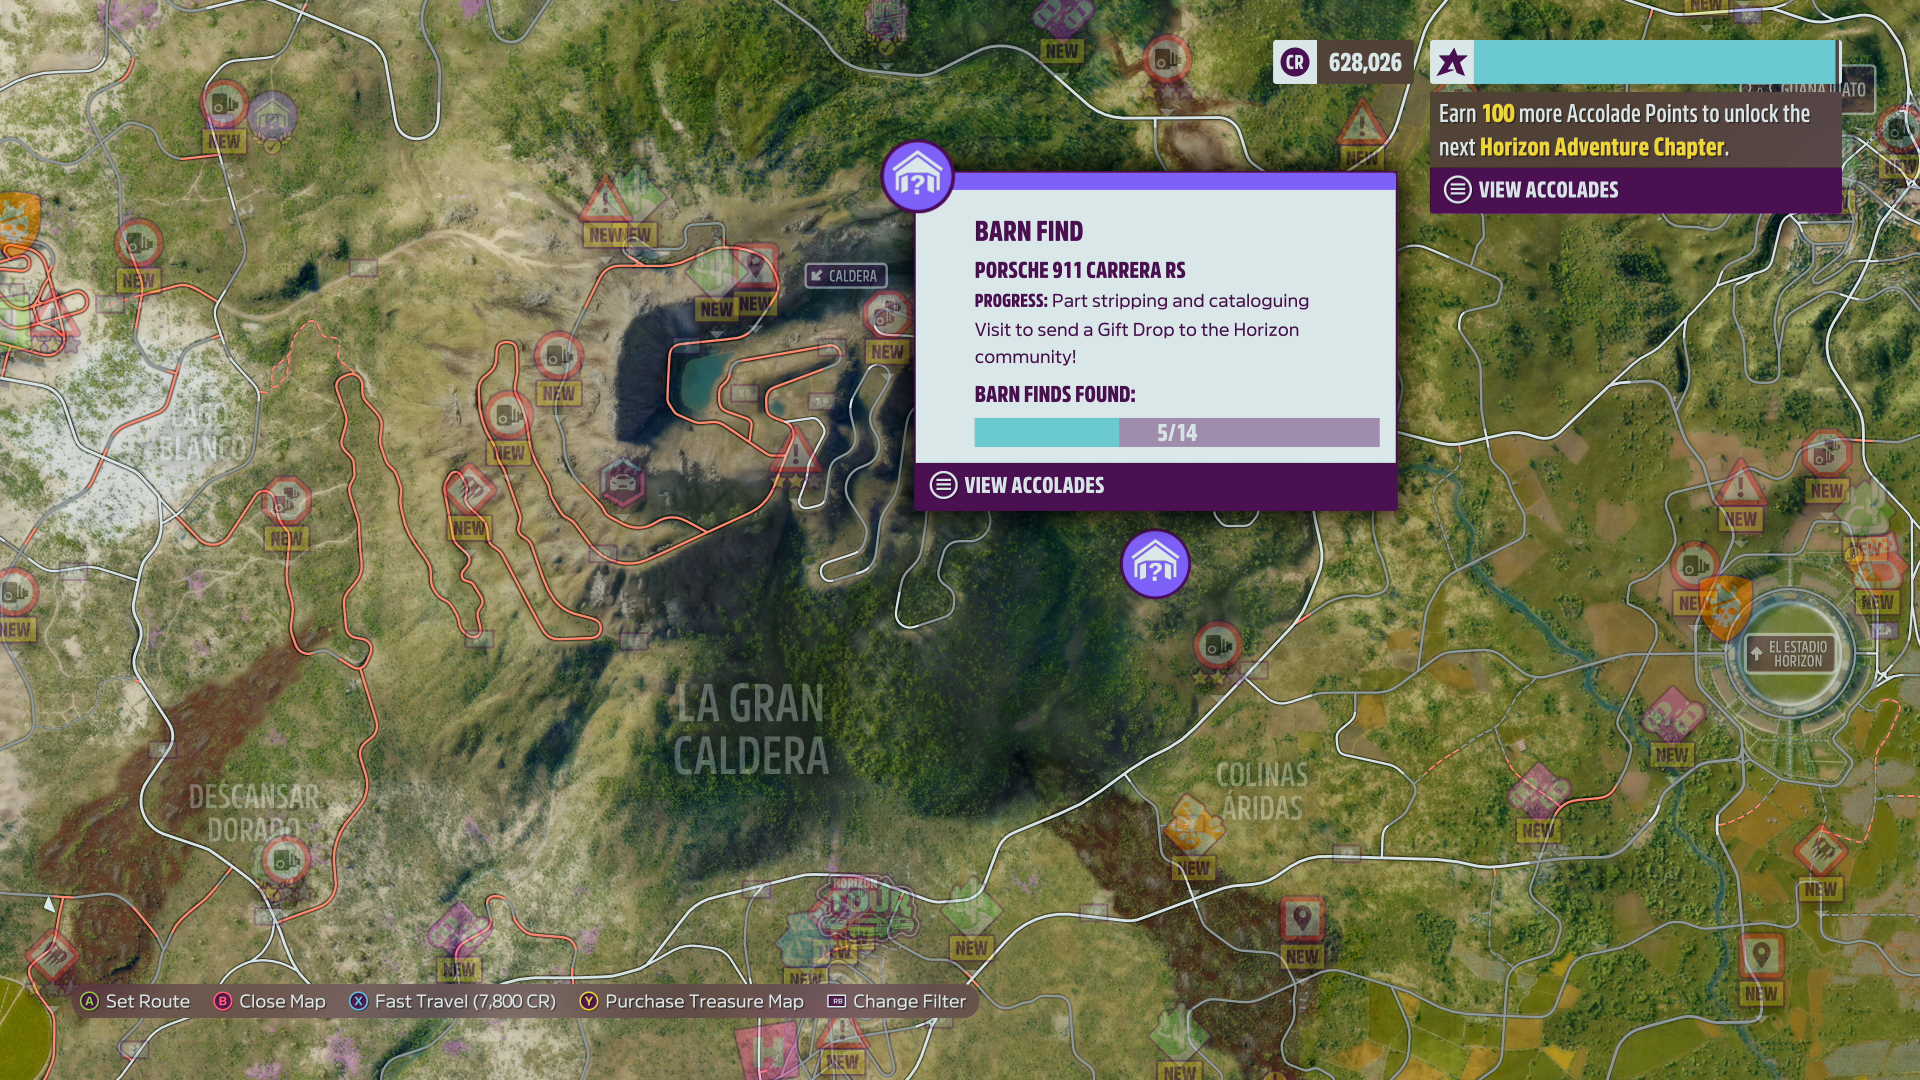Image resolution: width=1920 pixels, height=1080 pixels.
Task: Click the location pin marker south of Colinas Áridas
Action: pyautogui.click(x=1301, y=918)
